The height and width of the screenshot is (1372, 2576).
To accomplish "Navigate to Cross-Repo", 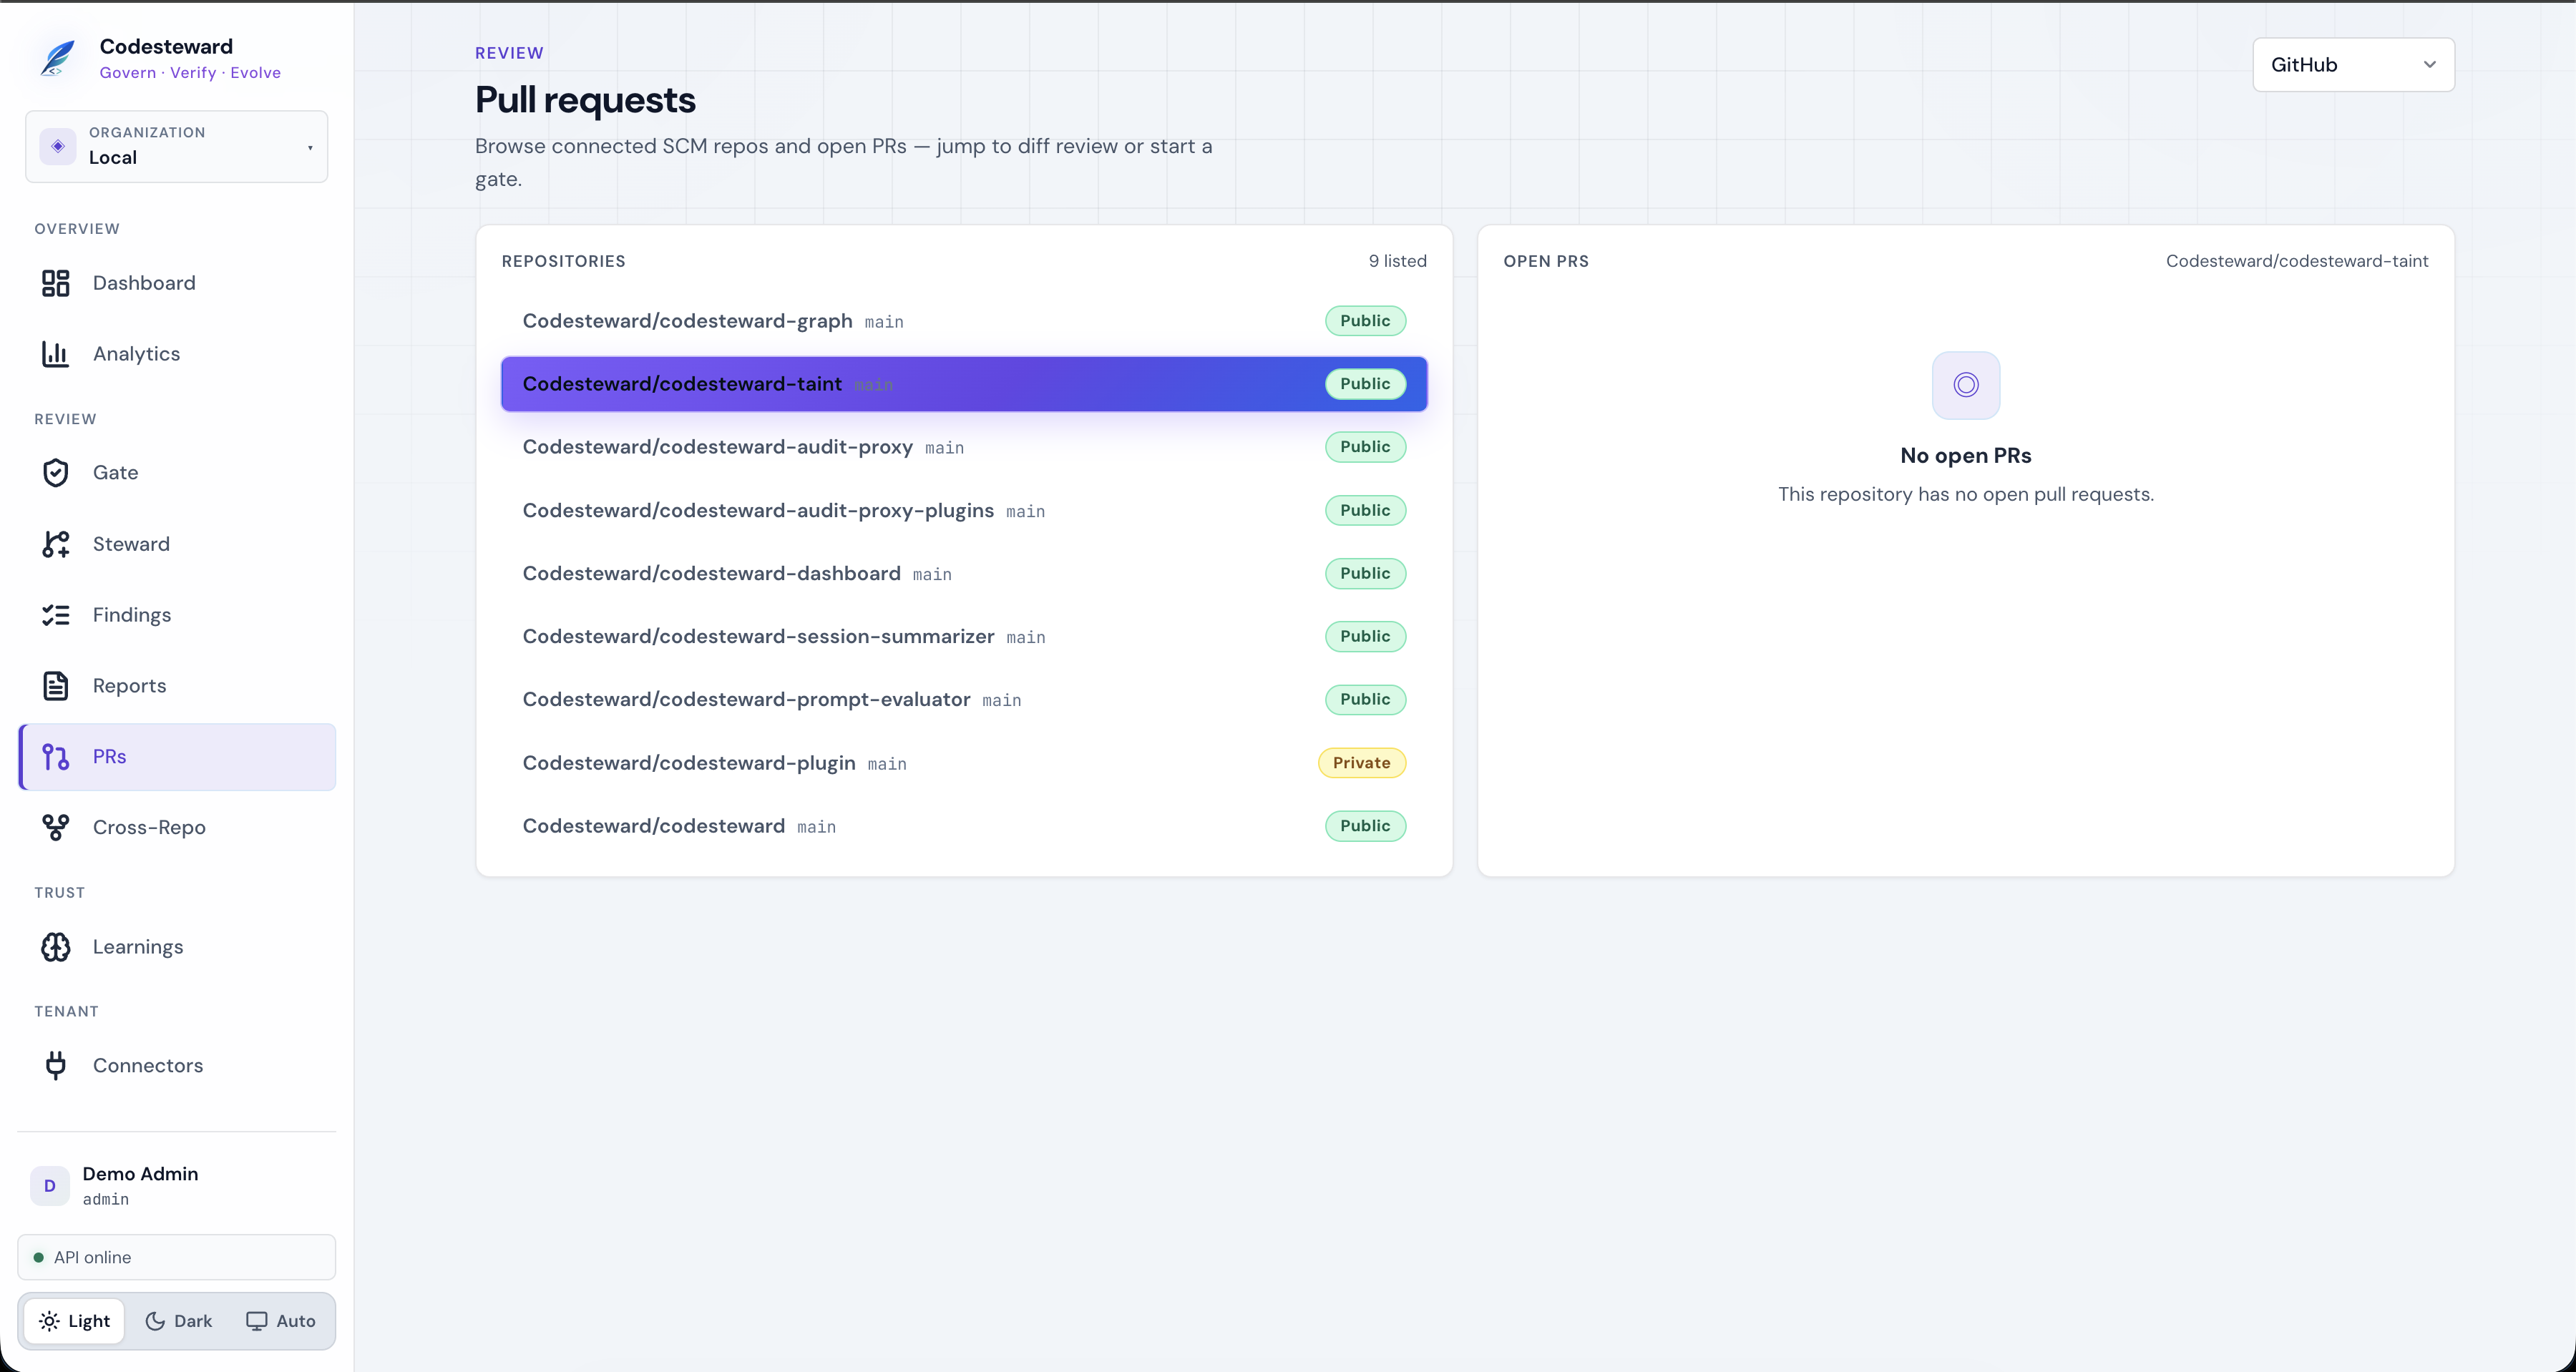I will pyautogui.click(x=177, y=828).
